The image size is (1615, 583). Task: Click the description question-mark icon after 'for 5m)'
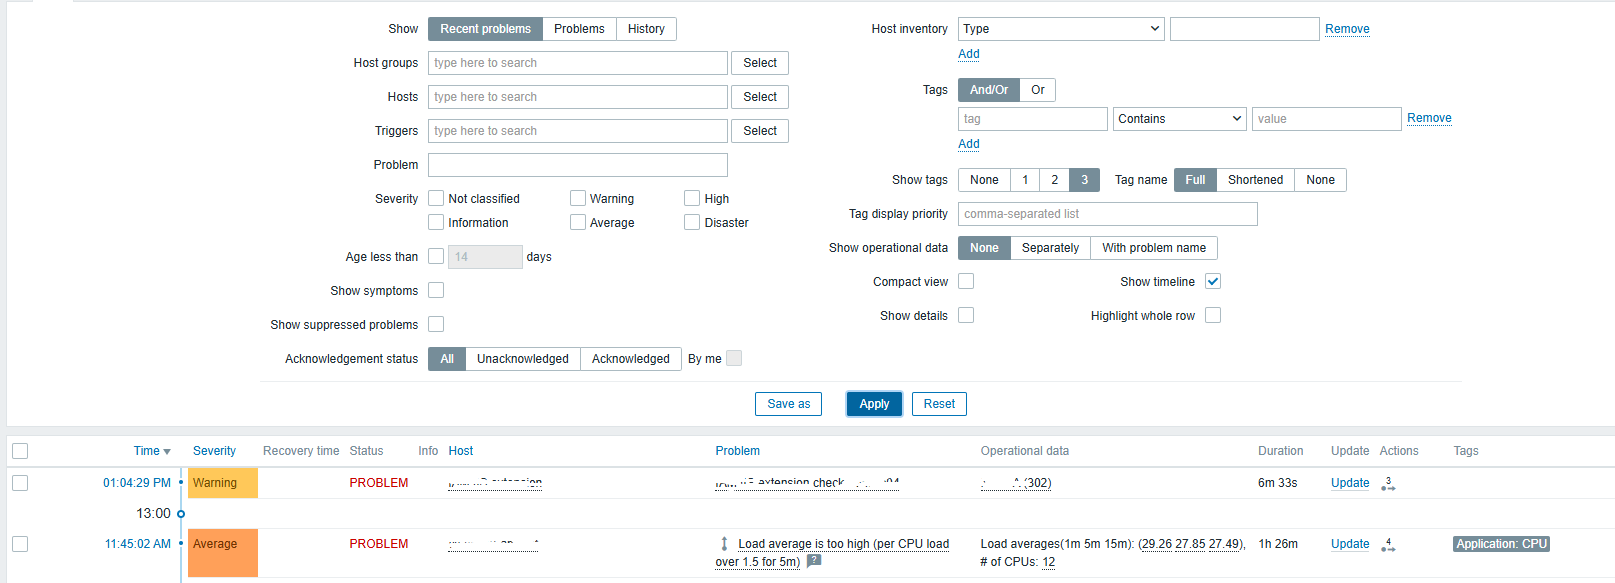point(814,561)
